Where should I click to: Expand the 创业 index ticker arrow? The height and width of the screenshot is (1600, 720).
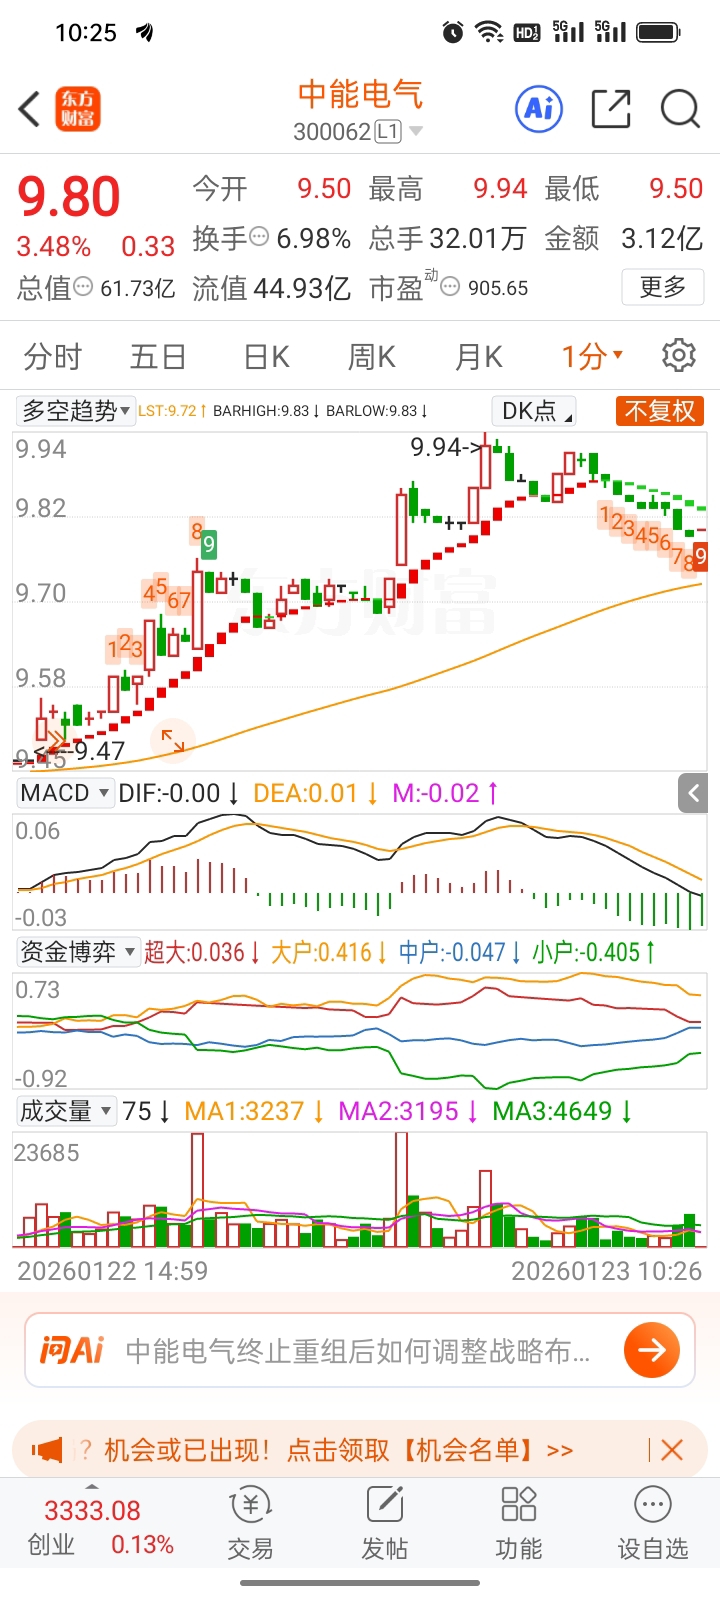tap(92, 1487)
